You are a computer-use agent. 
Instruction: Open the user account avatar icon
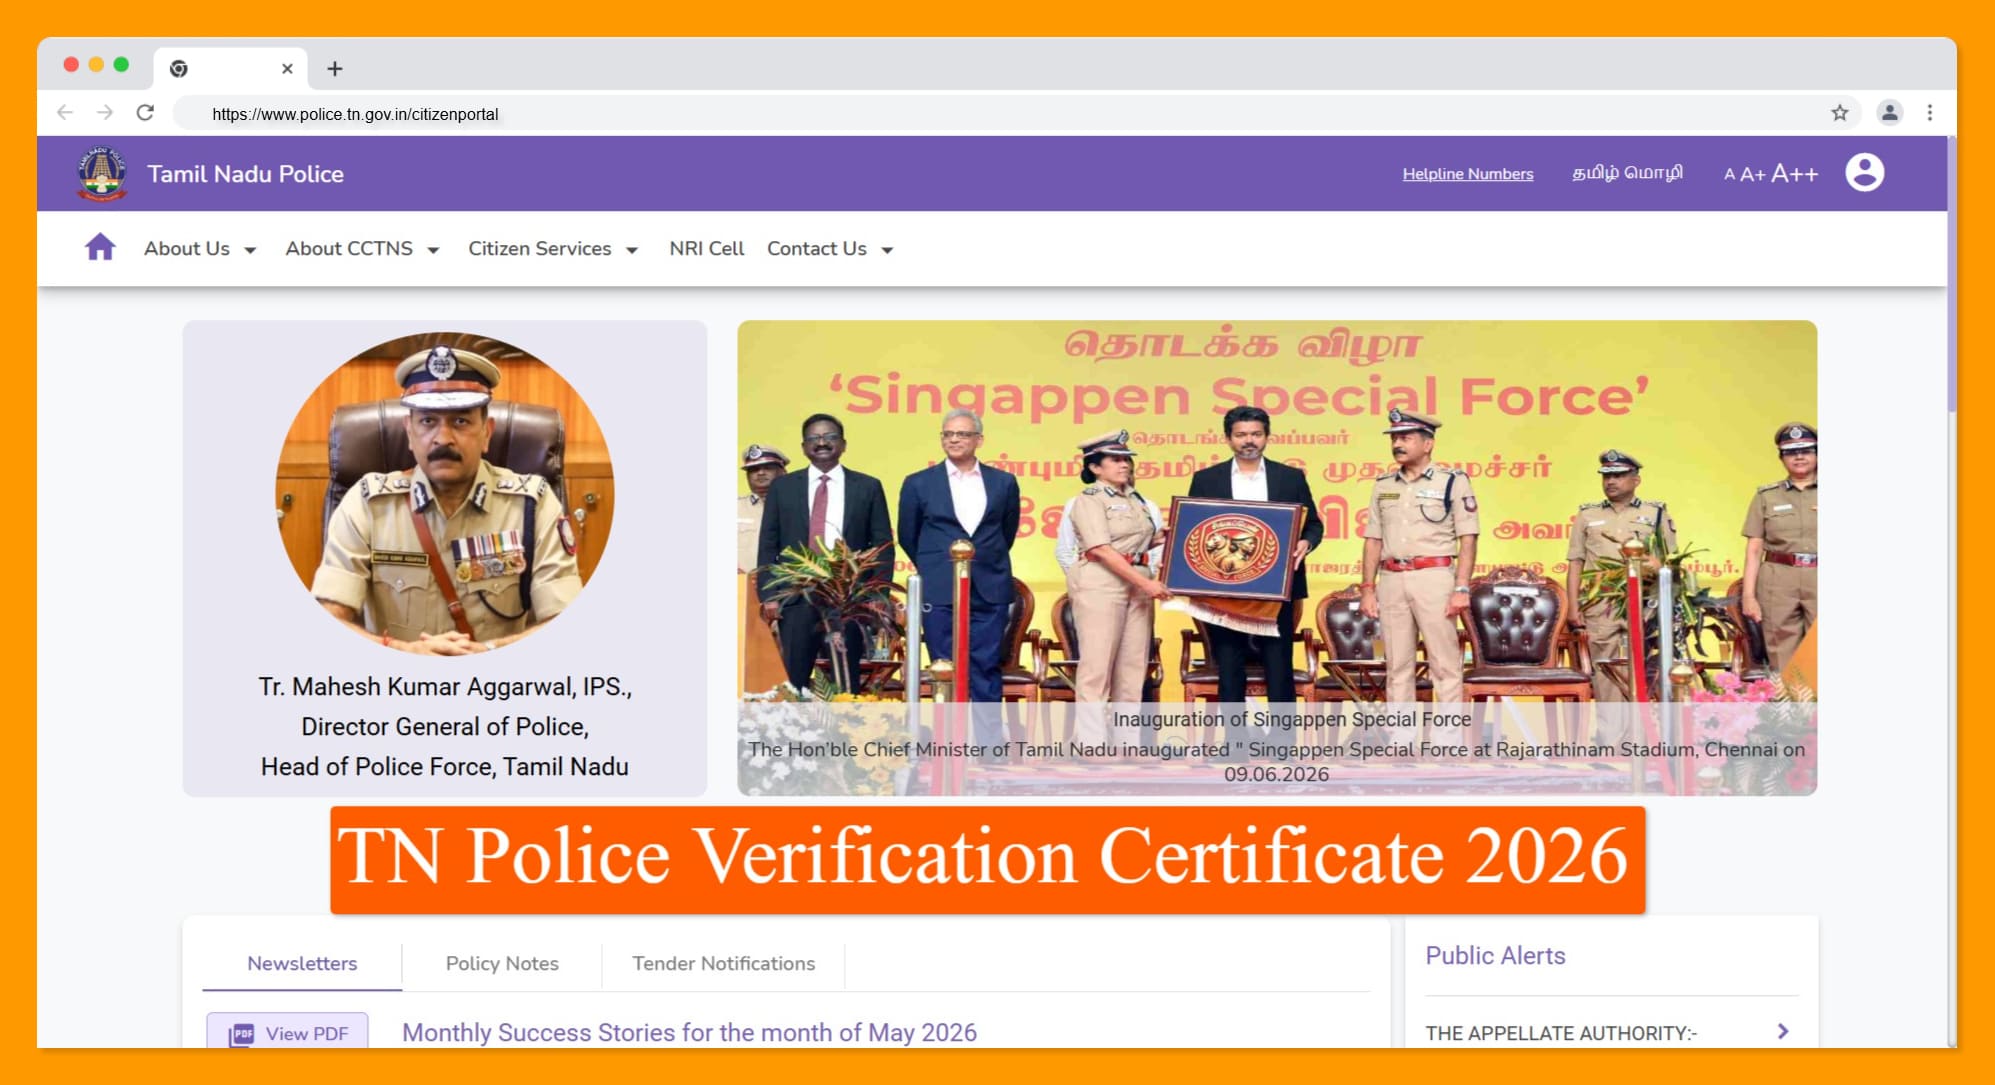click(x=1864, y=173)
